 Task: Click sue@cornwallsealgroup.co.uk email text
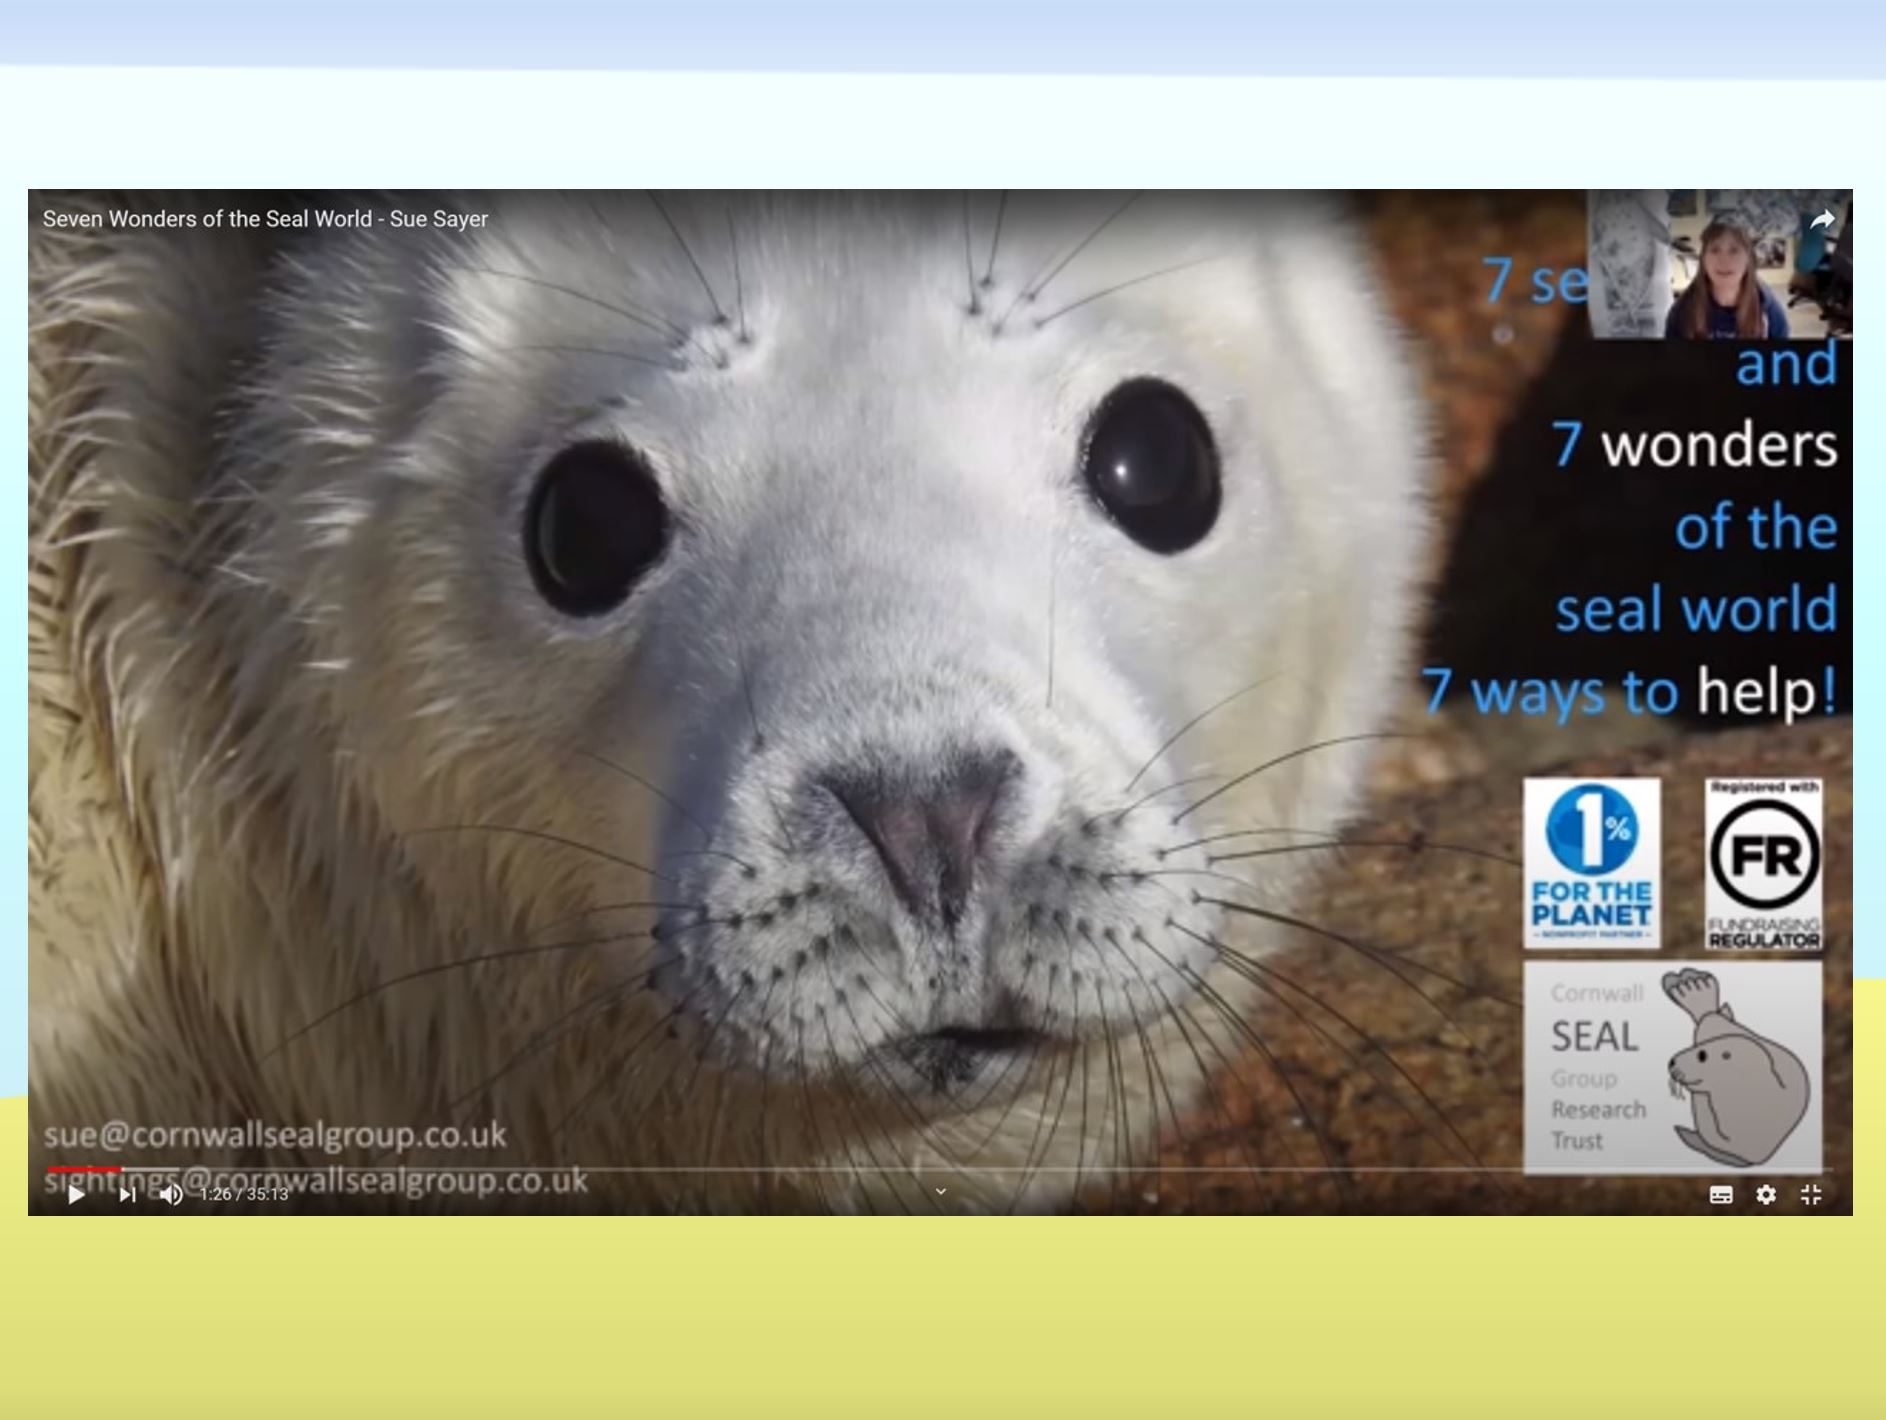[x=275, y=1135]
